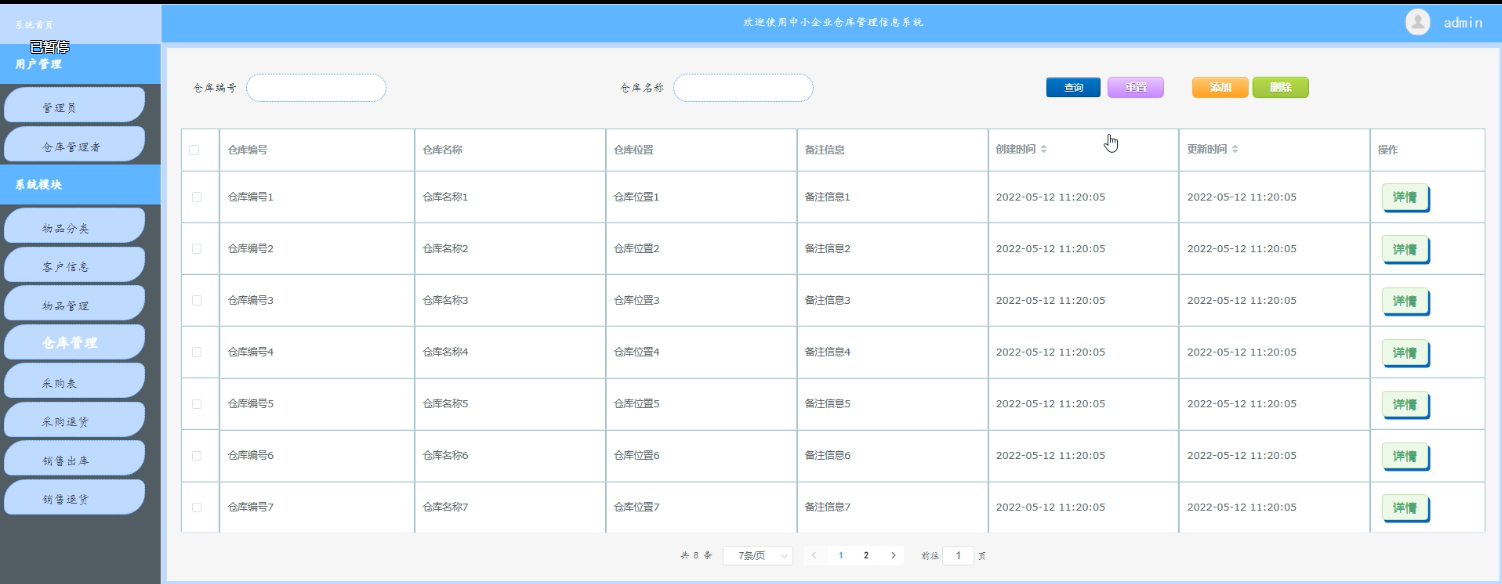This screenshot has width=1502, height=584.
Task: Click the blue 查询 search button
Action: pos(1073,88)
